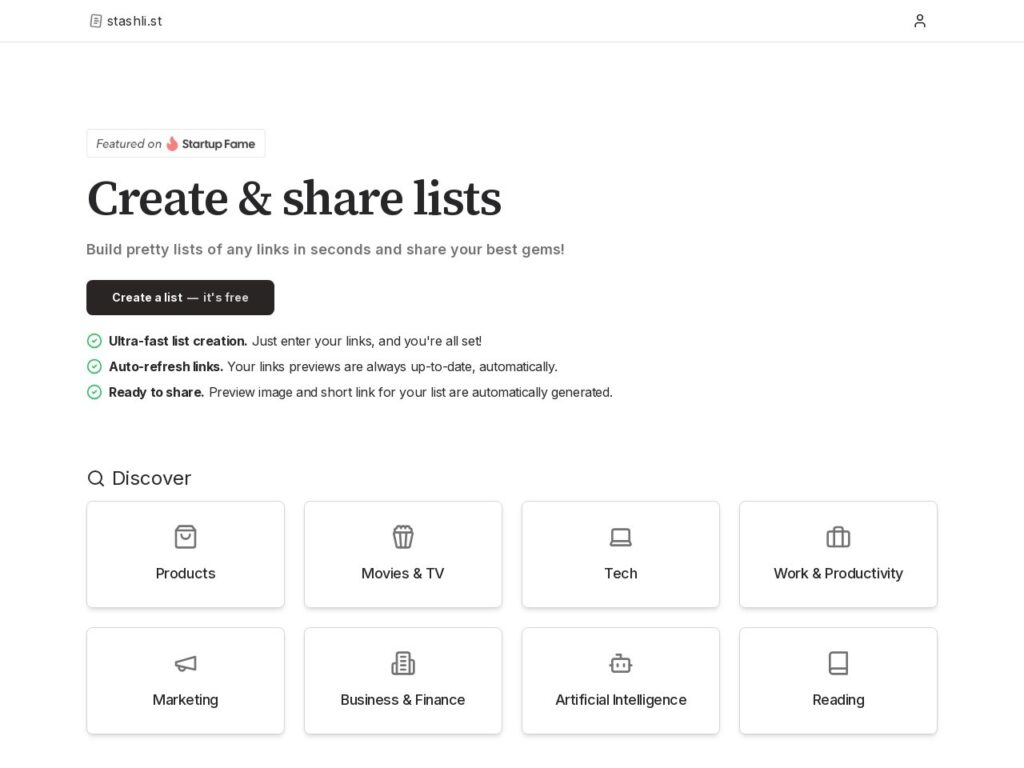This screenshot has height=768, width=1024.
Task: Click the Create & share lists heading
Action: 295,198
